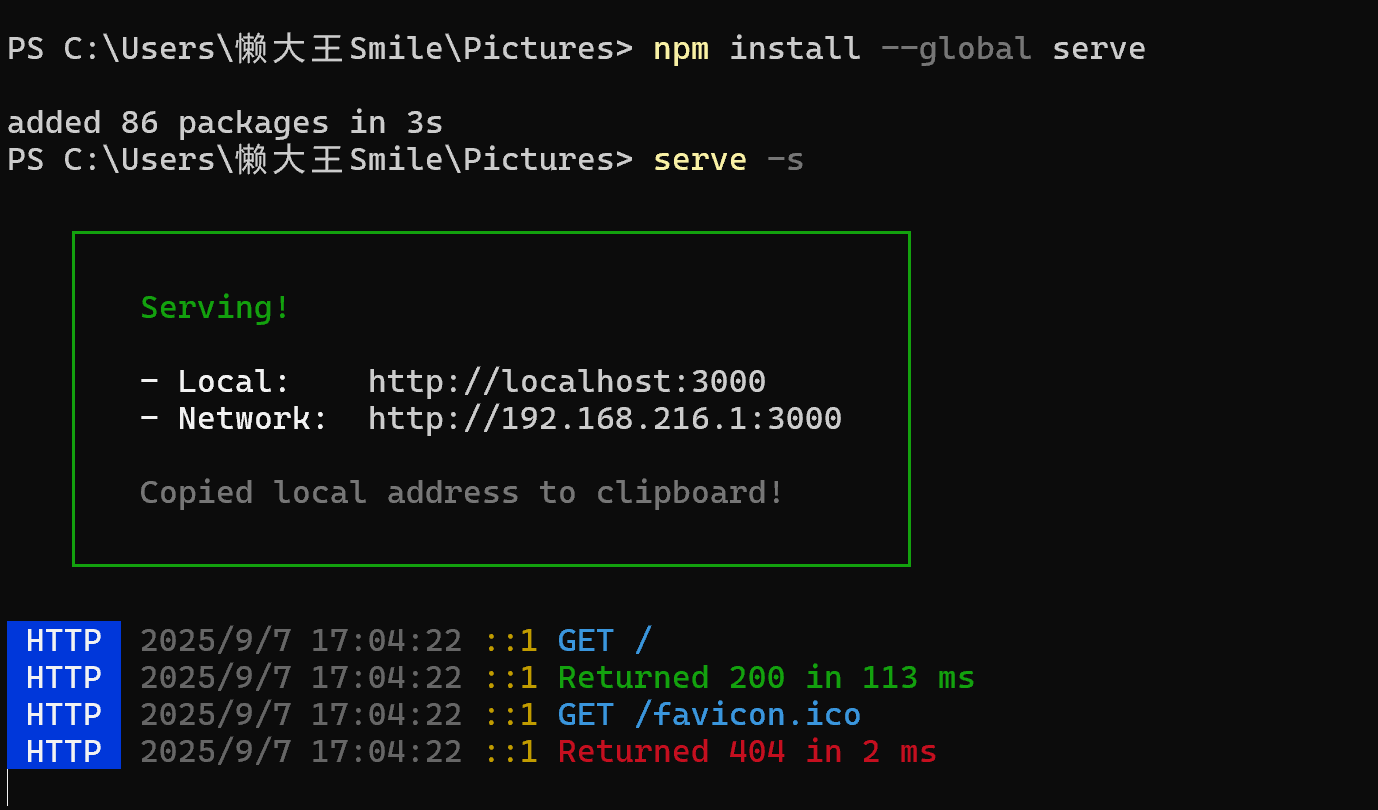Screen dimensions: 1378x810
Task: Open the http://localhost:3000 local link
Action: pyautogui.click(x=566, y=382)
